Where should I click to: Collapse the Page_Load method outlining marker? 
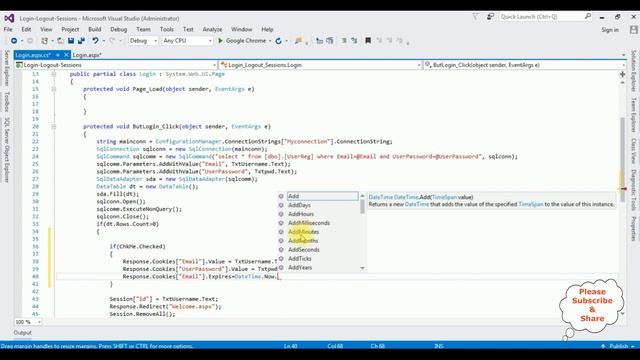[53, 89]
